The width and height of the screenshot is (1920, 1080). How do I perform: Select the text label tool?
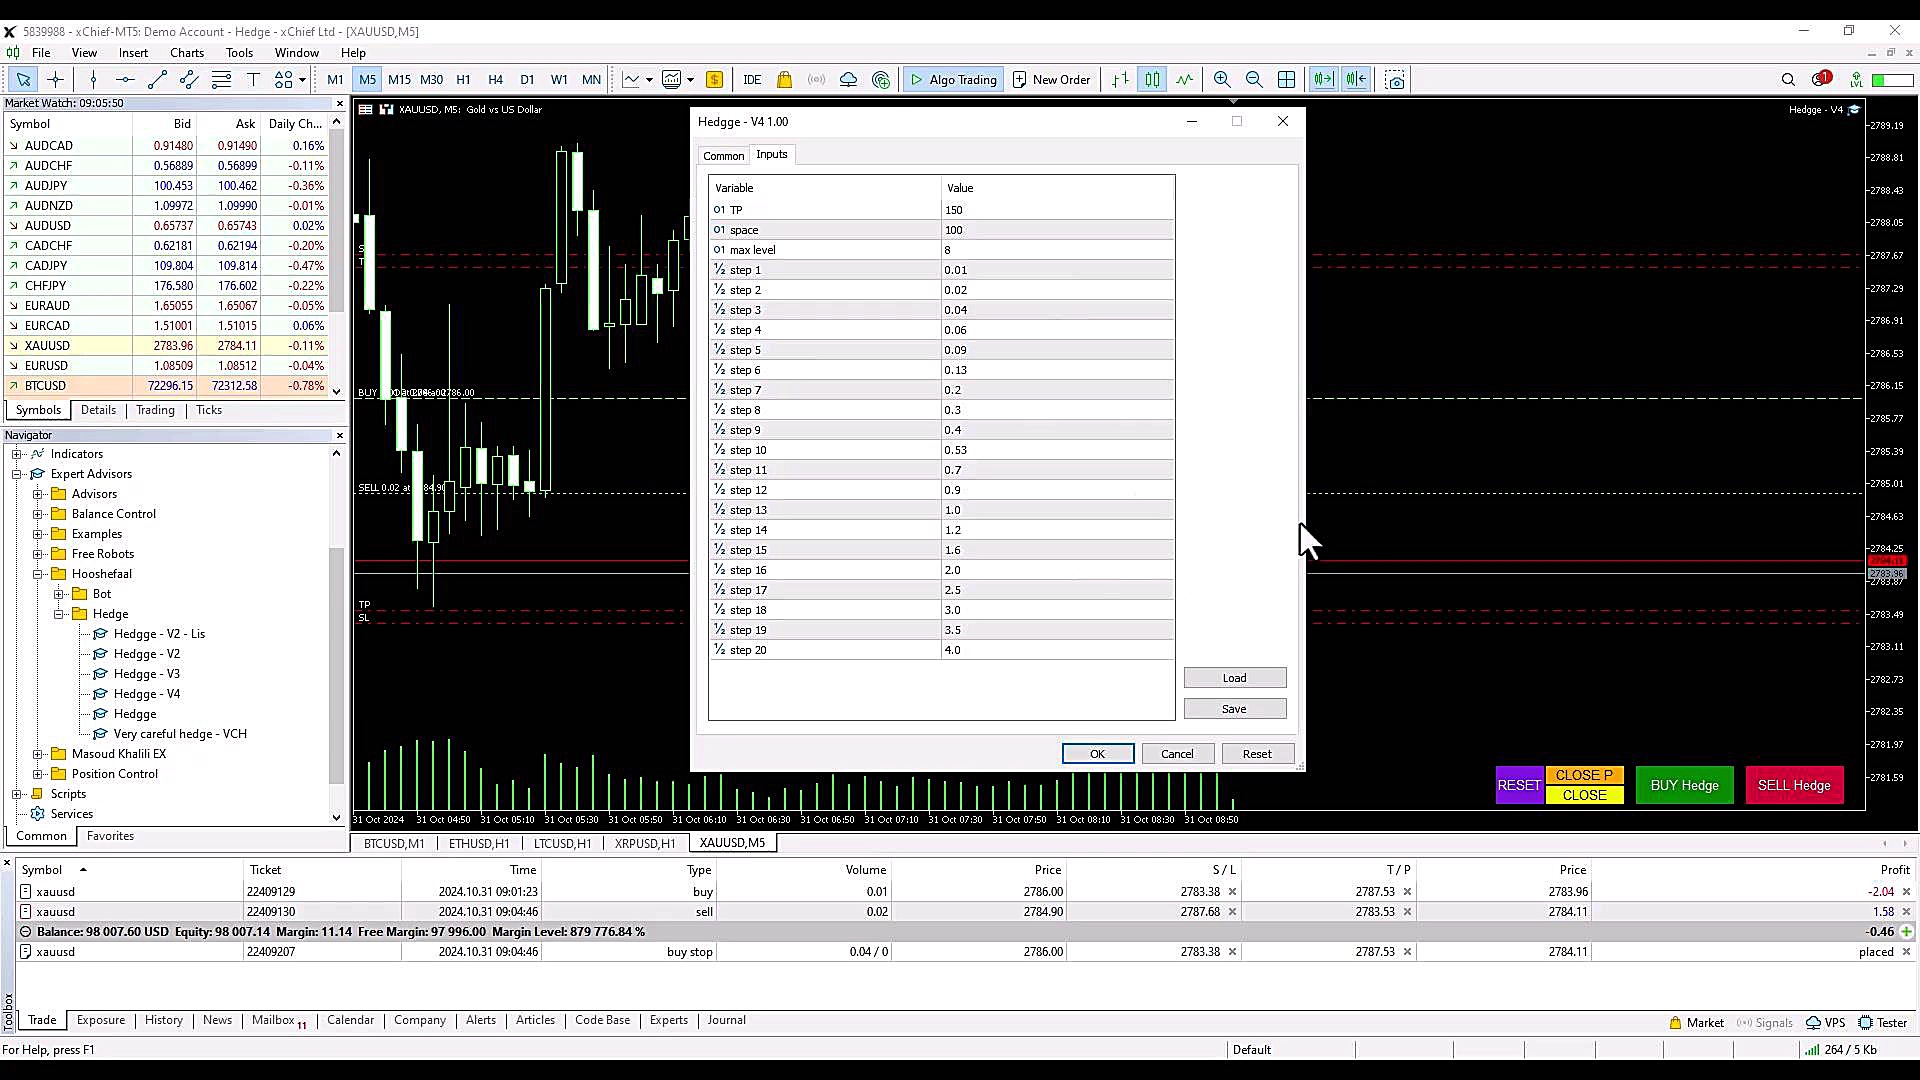tap(253, 80)
